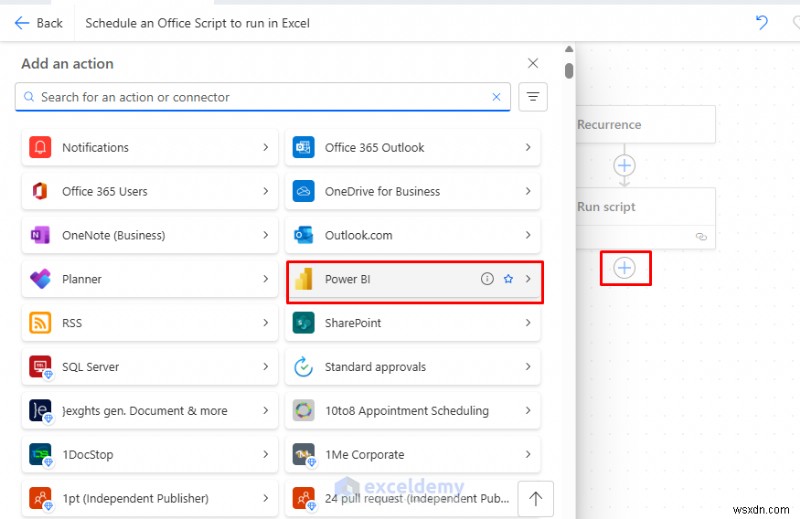Screen dimensions: 800x519
Task: Expand SQL Server connector chevron
Action: pos(265,367)
